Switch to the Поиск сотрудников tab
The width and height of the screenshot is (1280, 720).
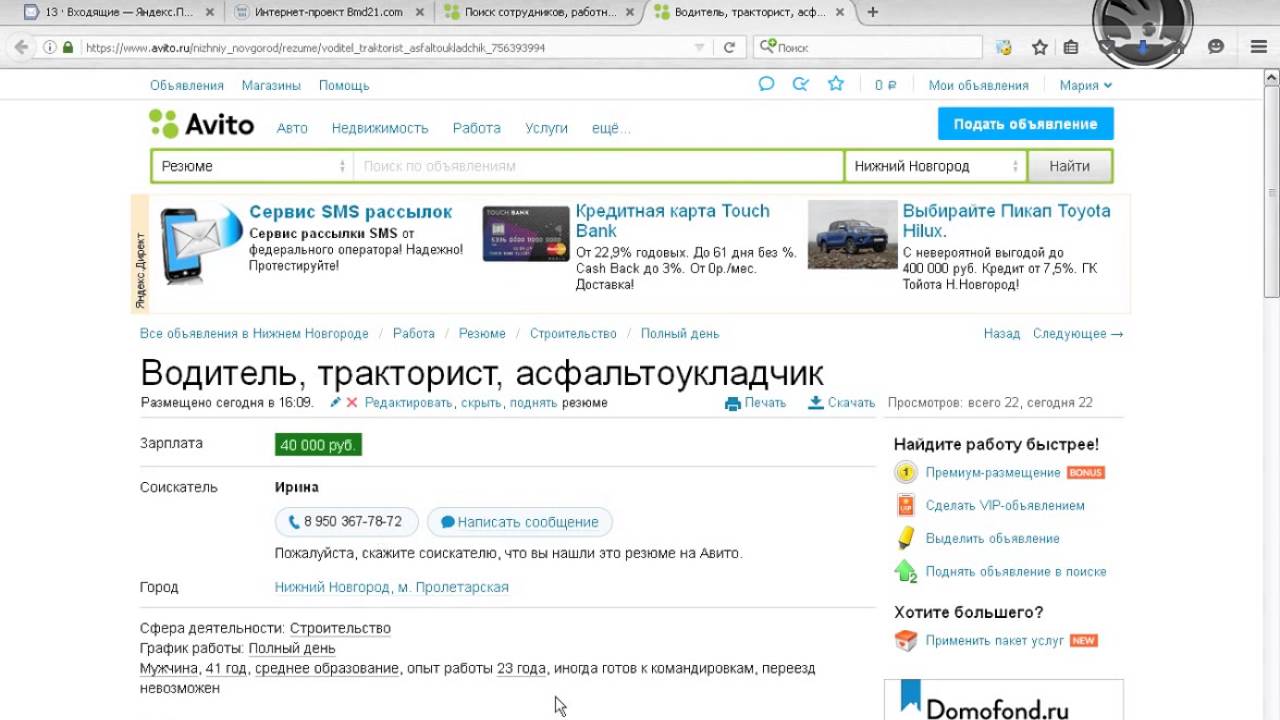pos(538,12)
